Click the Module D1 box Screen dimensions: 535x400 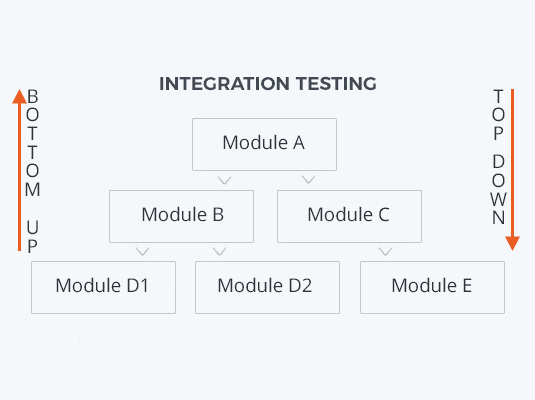(x=103, y=287)
